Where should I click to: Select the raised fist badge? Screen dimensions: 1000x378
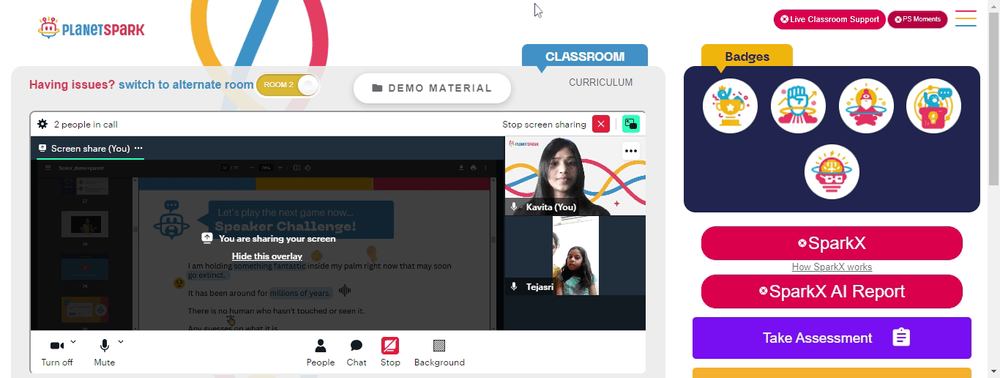[x=798, y=106]
